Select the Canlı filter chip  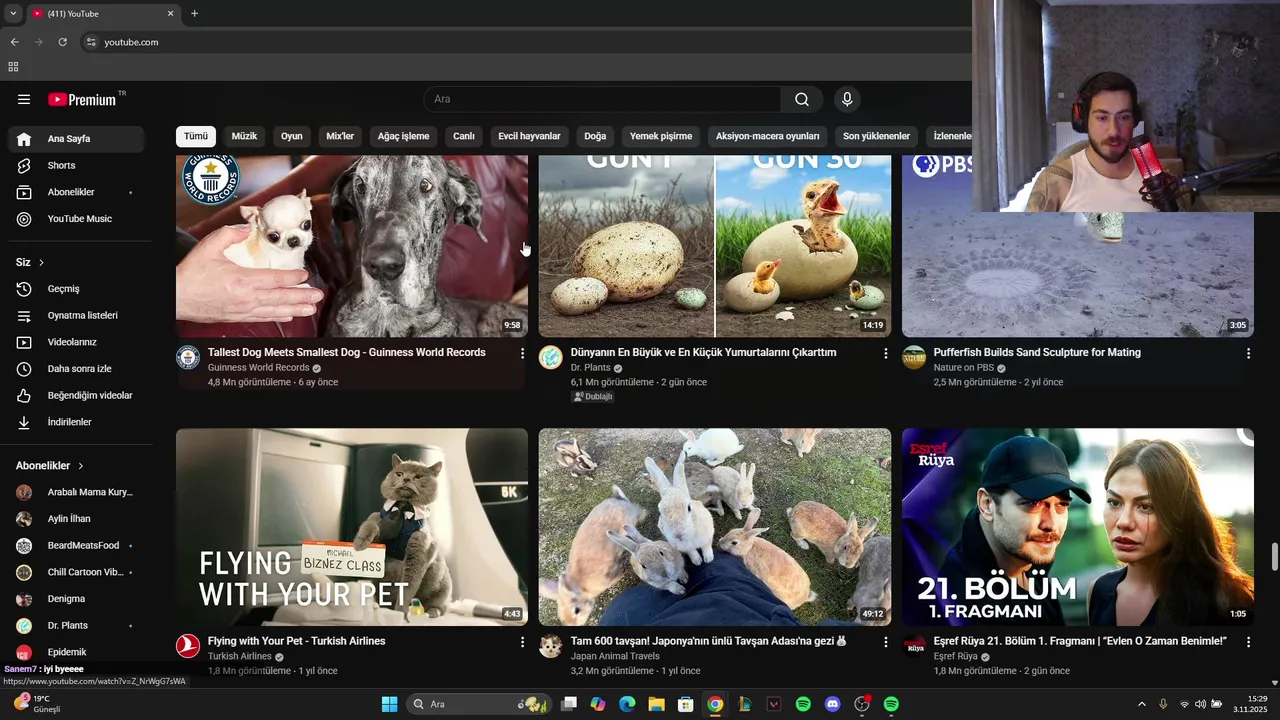(x=464, y=136)
